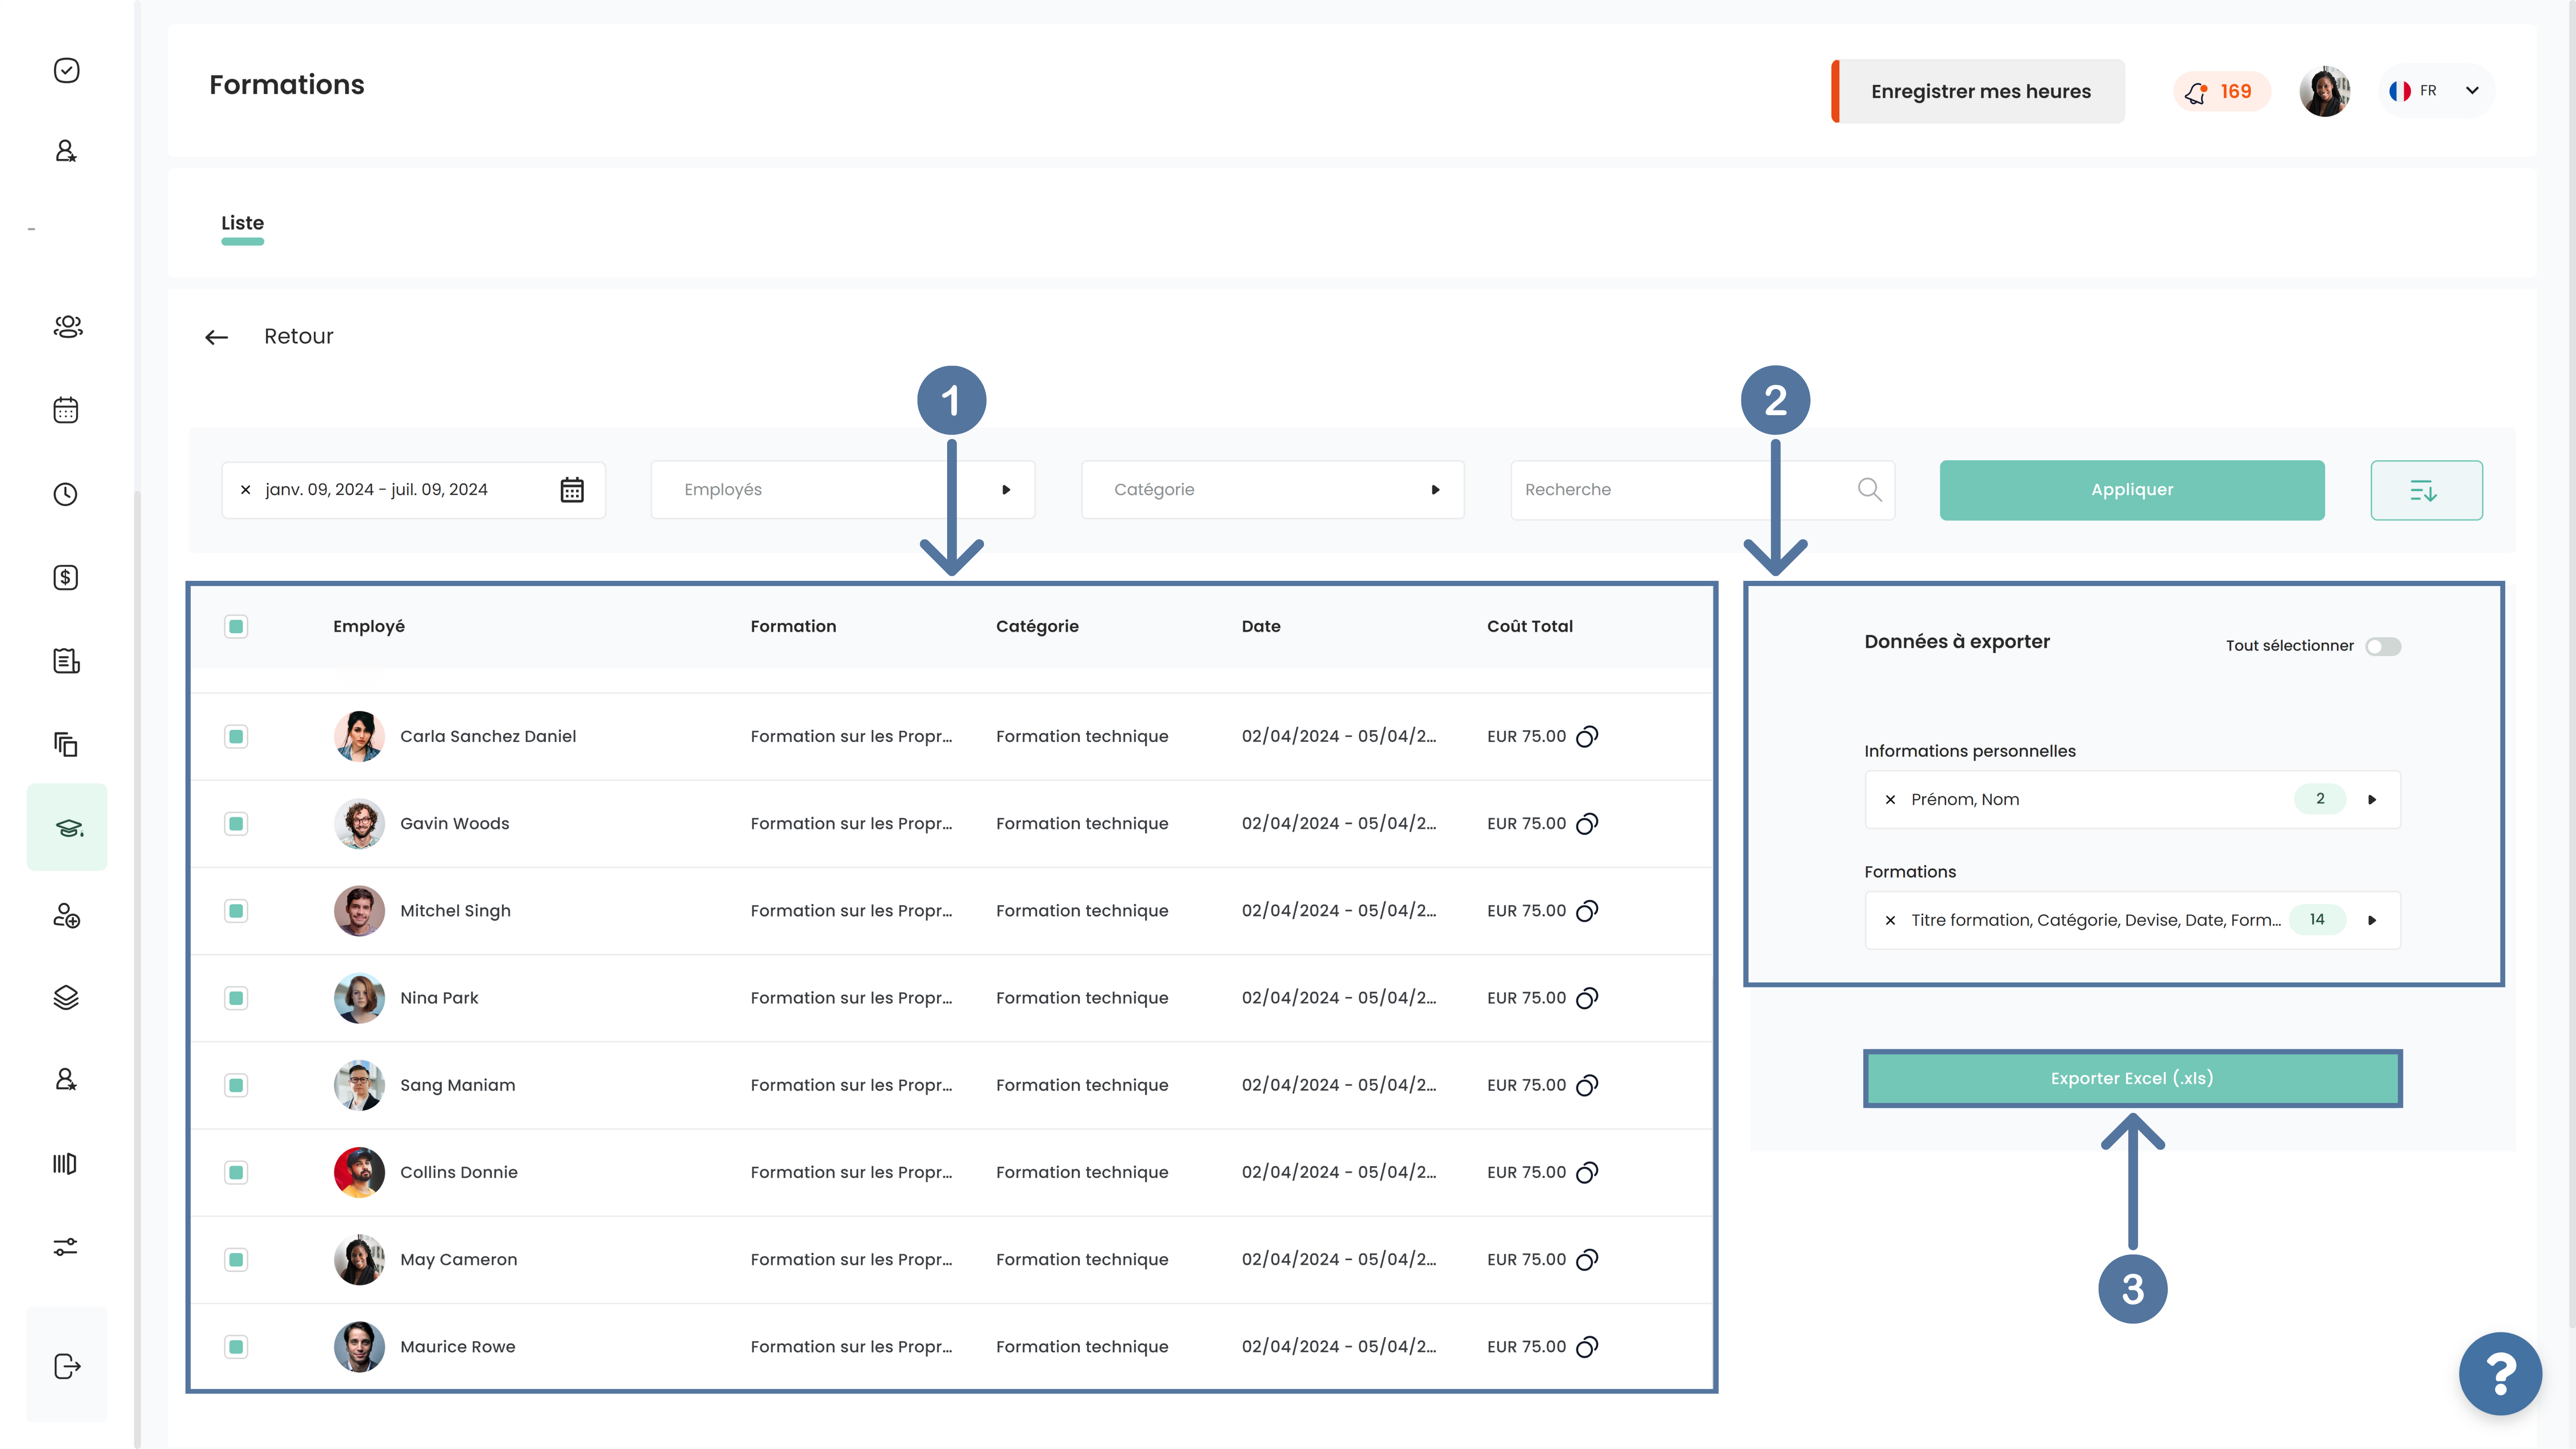Click cost detail icon for Carla Sanchez Daniel

point(1587,737)
